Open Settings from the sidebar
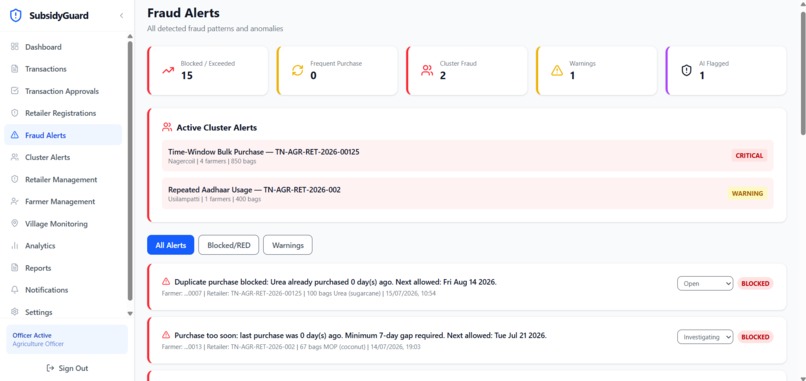Image resolution: width=806 pixels, height=381 pixels. [63, 312]
